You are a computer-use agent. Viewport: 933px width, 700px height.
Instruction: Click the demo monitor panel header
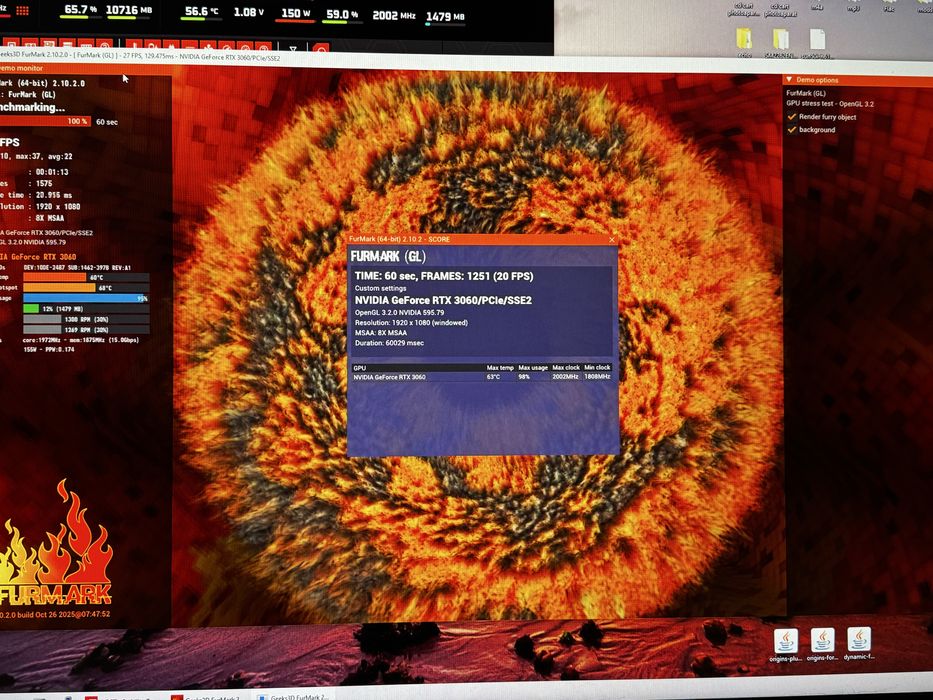pos(86,68)
